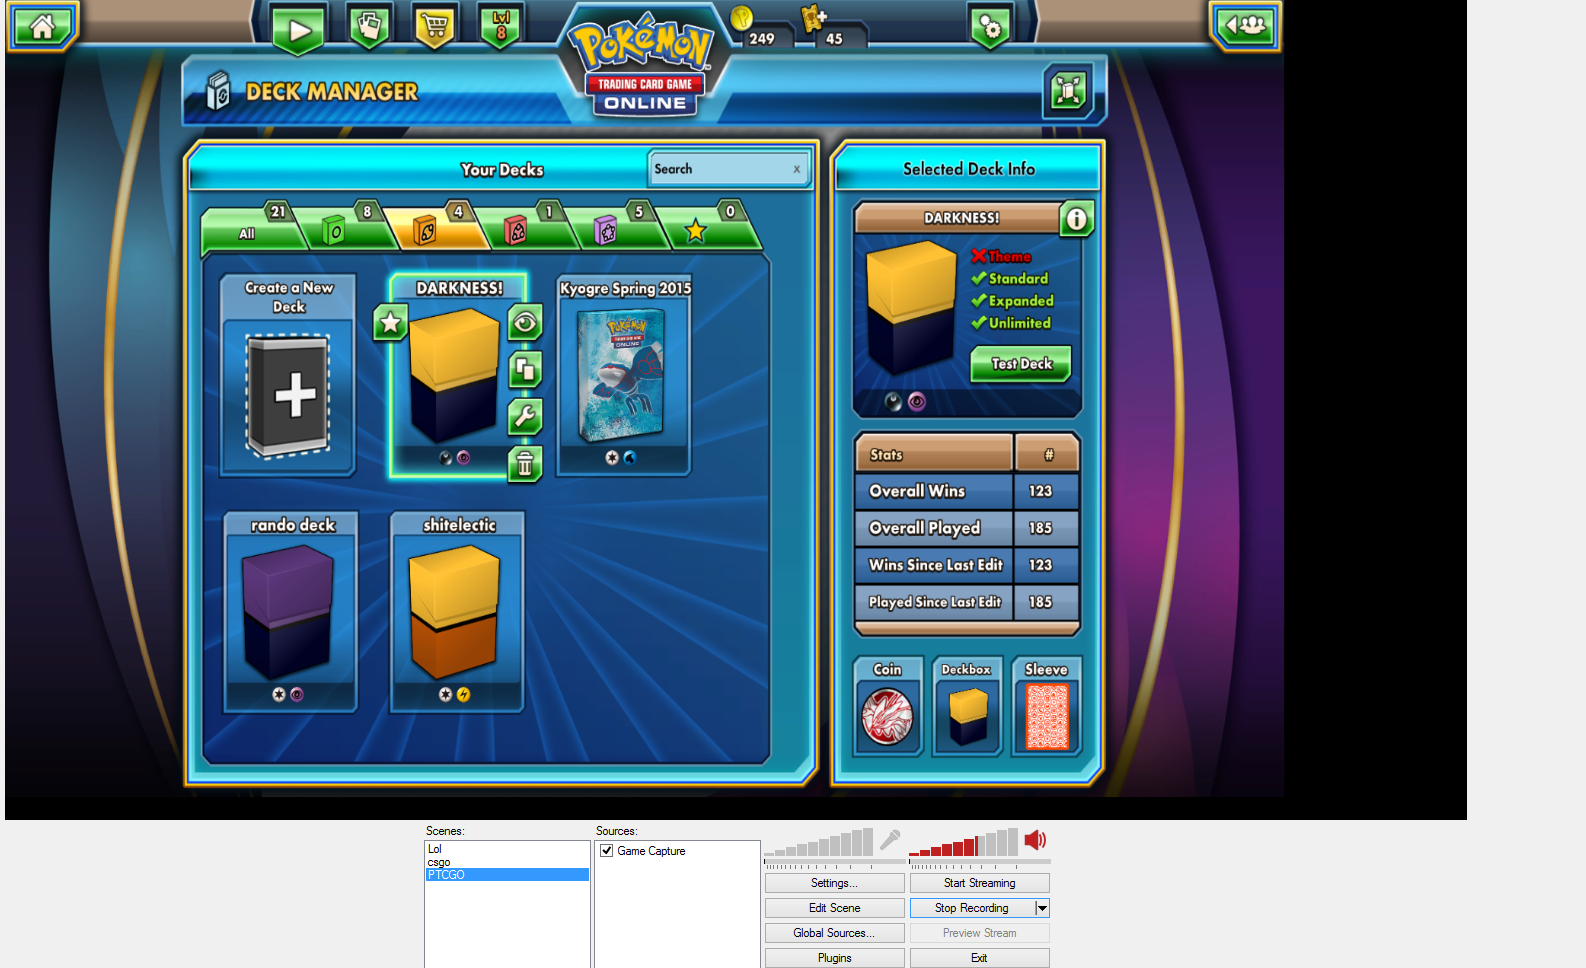Expand the Stop Recording dropdown arrow
This screenshot has width=1586, height=968.
coord(1042,908)
